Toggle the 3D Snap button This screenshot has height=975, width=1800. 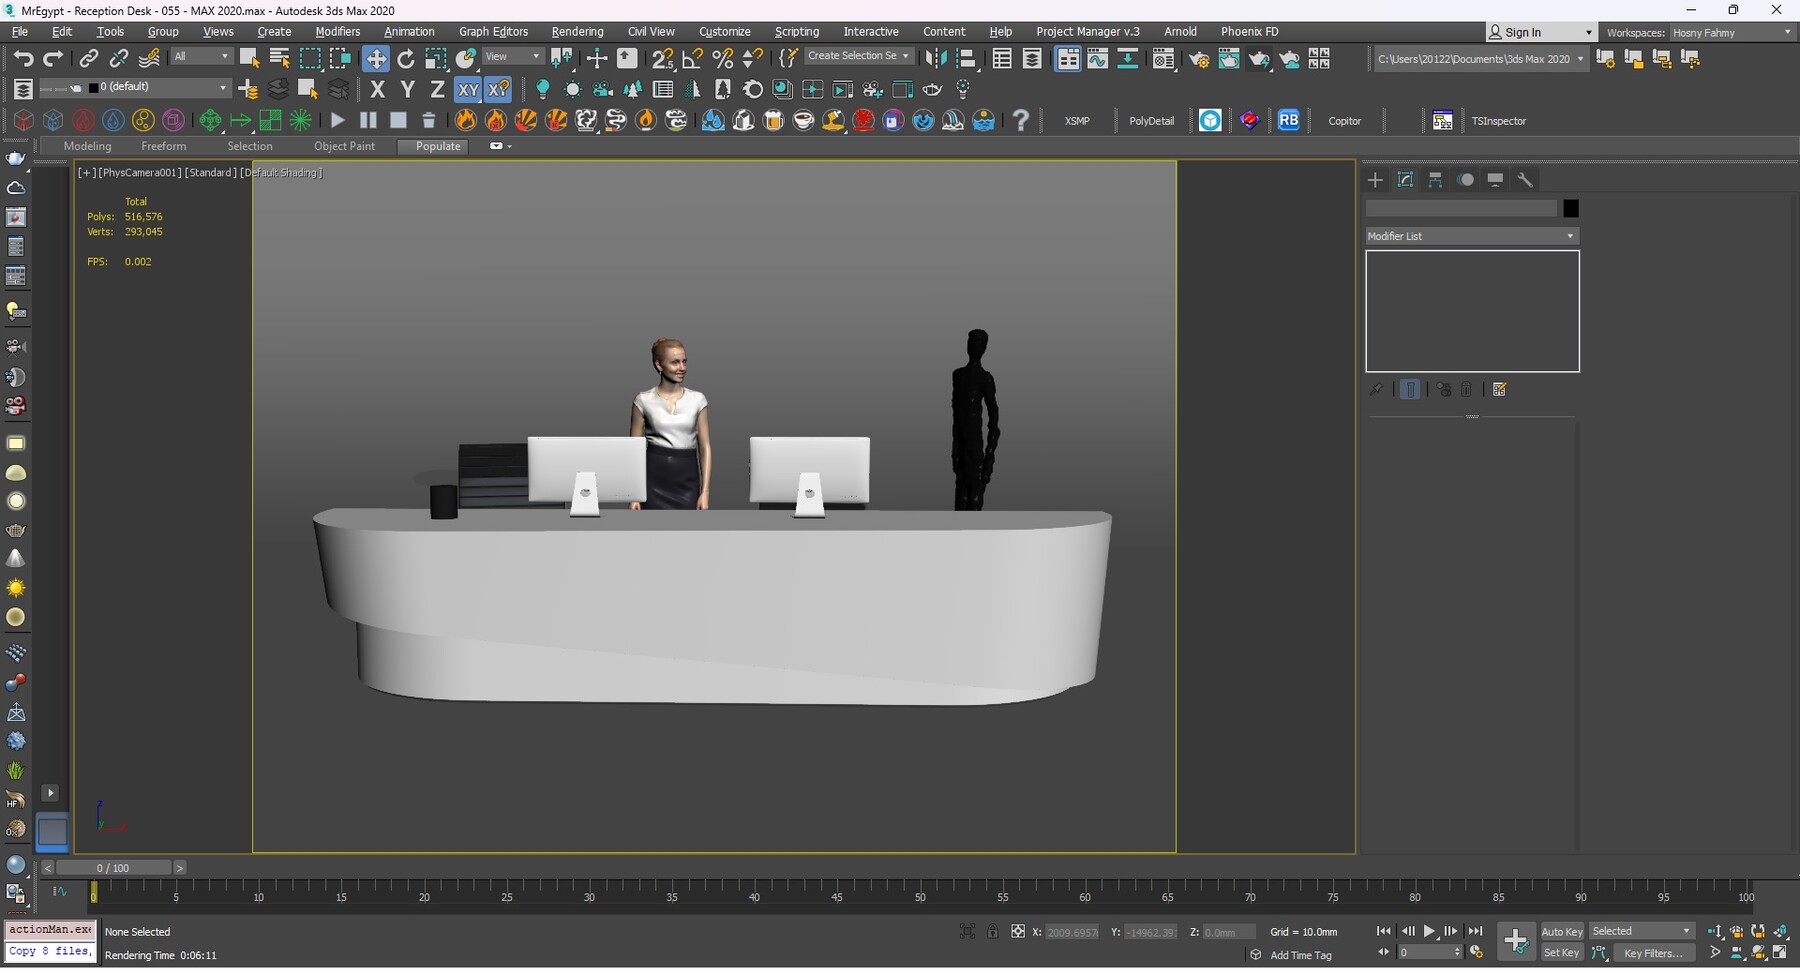coord(663,58)
